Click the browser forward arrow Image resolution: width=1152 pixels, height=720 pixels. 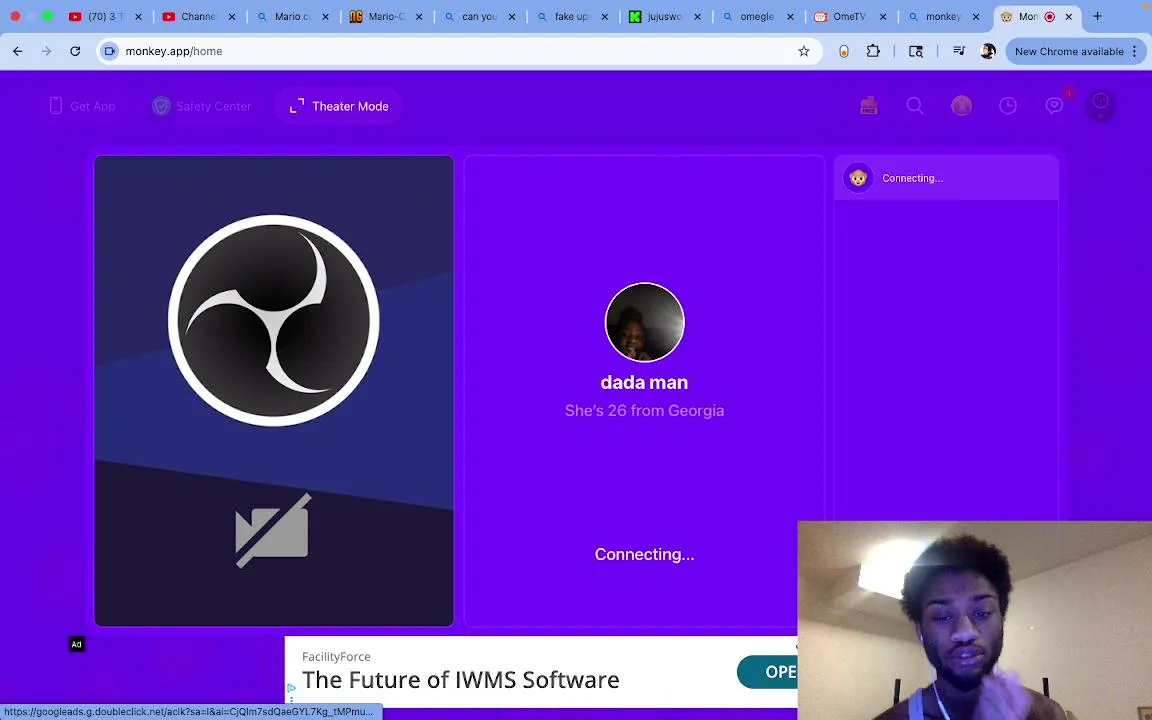pyautogui.click(x=46, y=51)
